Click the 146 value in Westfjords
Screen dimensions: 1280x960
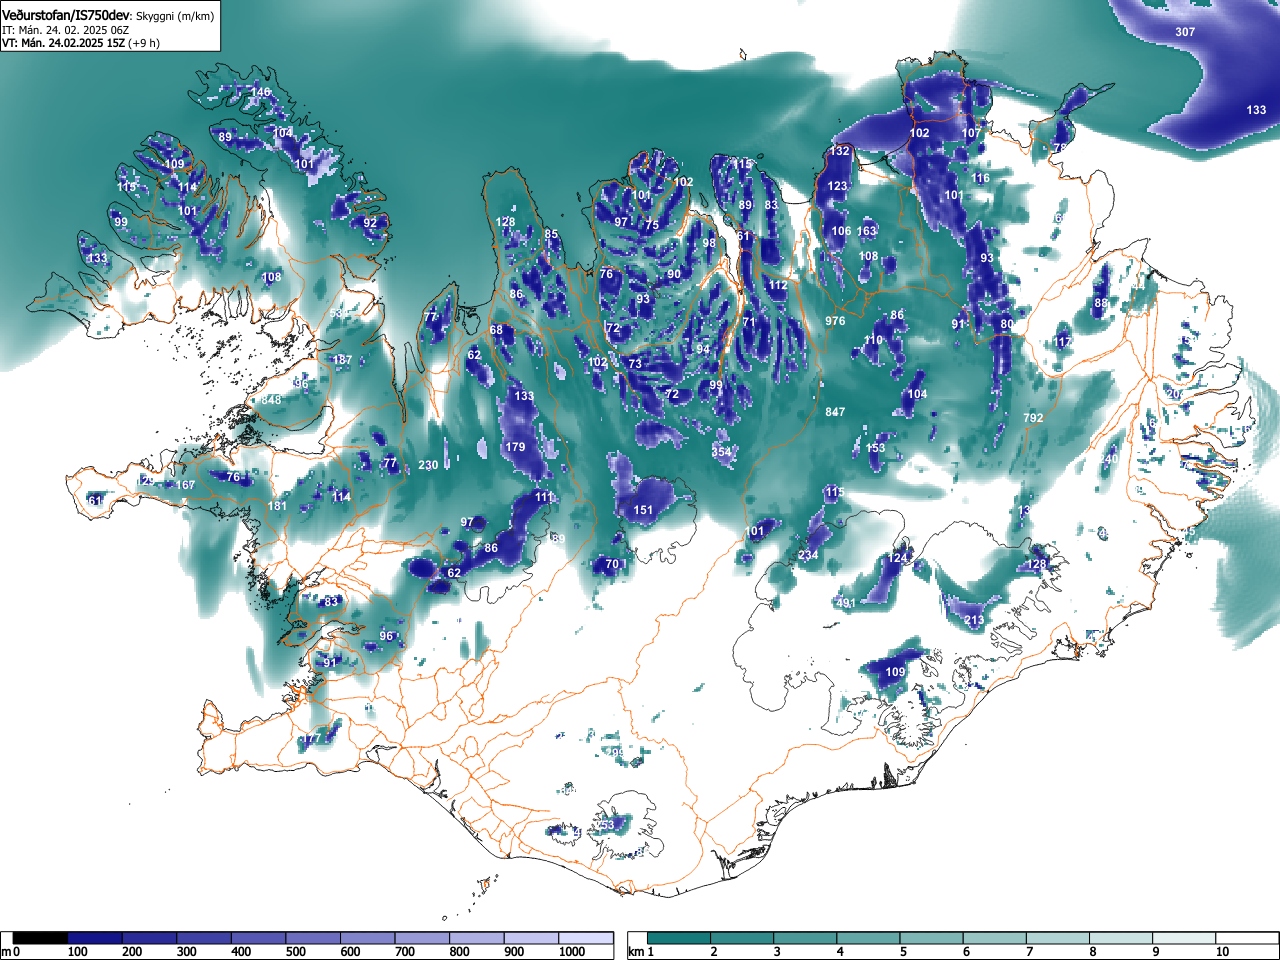pyautogui.click(x=260, y=92)
